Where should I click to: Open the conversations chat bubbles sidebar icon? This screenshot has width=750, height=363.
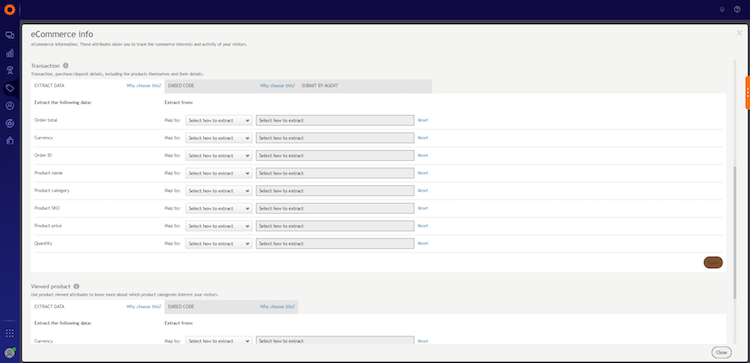click(10, 35)
